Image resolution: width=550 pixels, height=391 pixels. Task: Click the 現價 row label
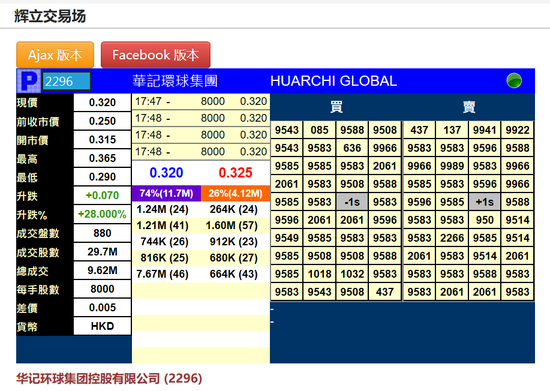coord(27,102)
